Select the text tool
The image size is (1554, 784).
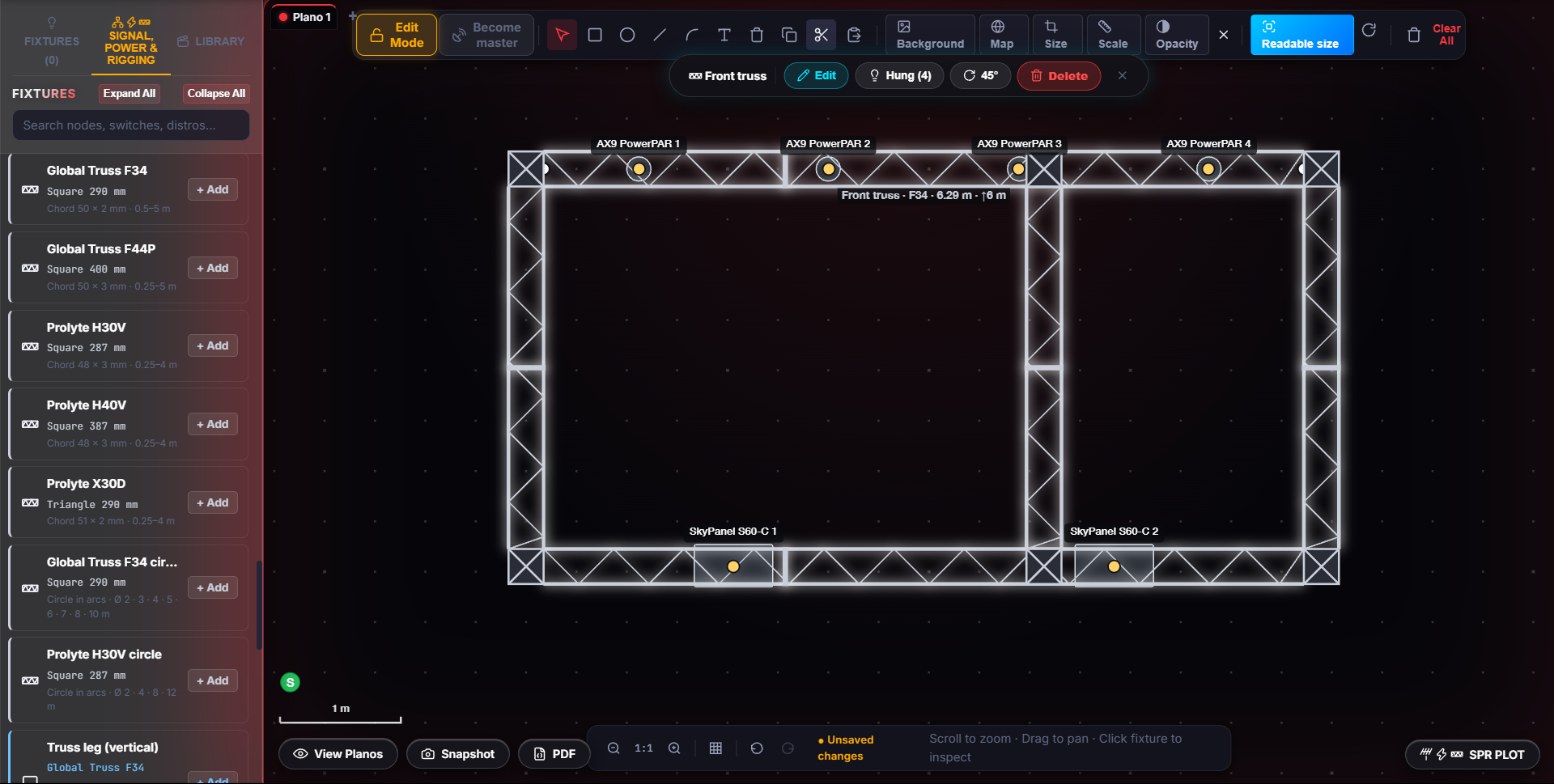click(x=724, y=35)
